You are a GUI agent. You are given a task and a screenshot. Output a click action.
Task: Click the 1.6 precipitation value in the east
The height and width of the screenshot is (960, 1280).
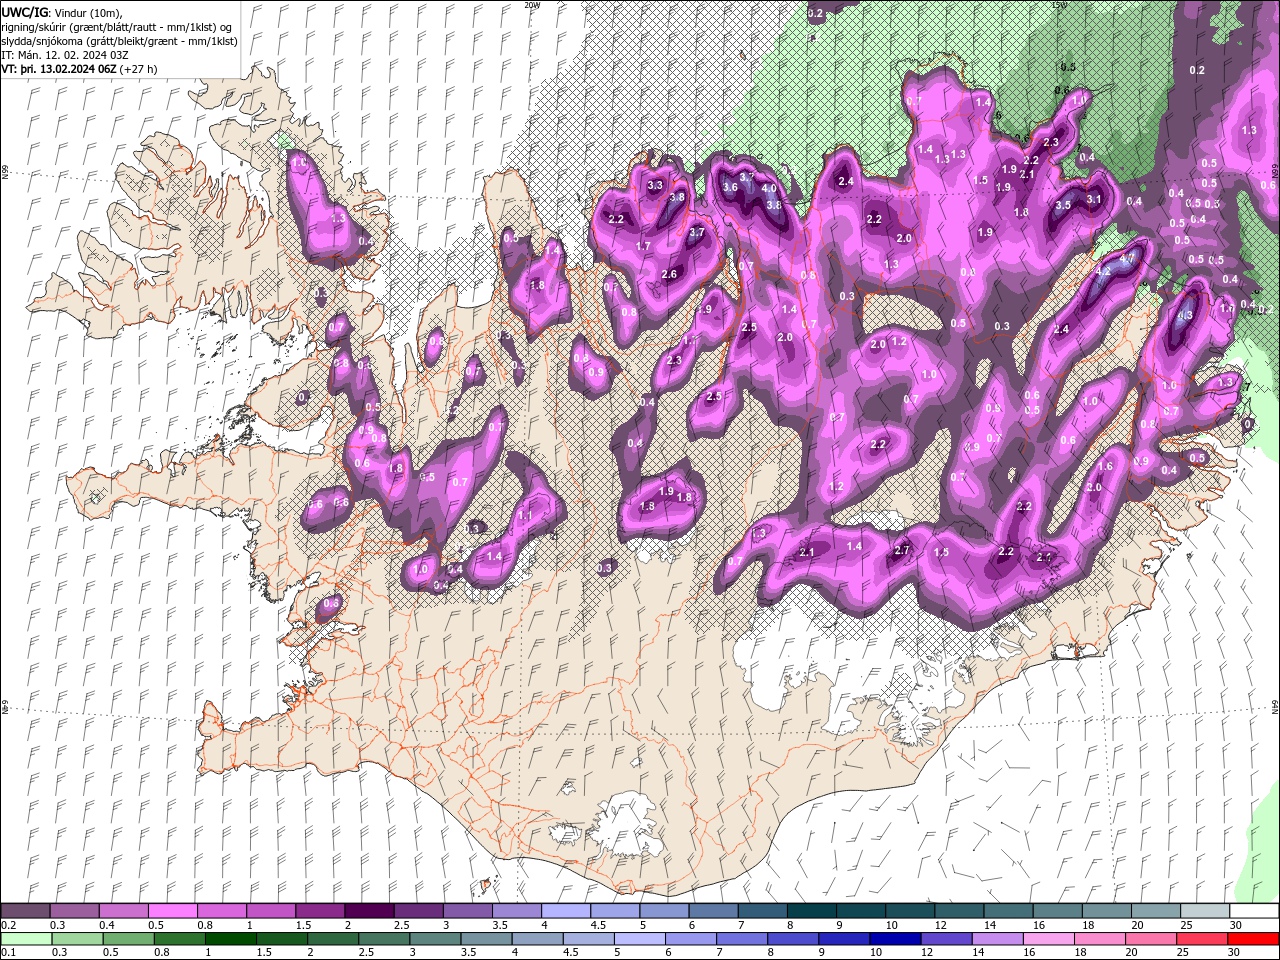point(1105,467)
